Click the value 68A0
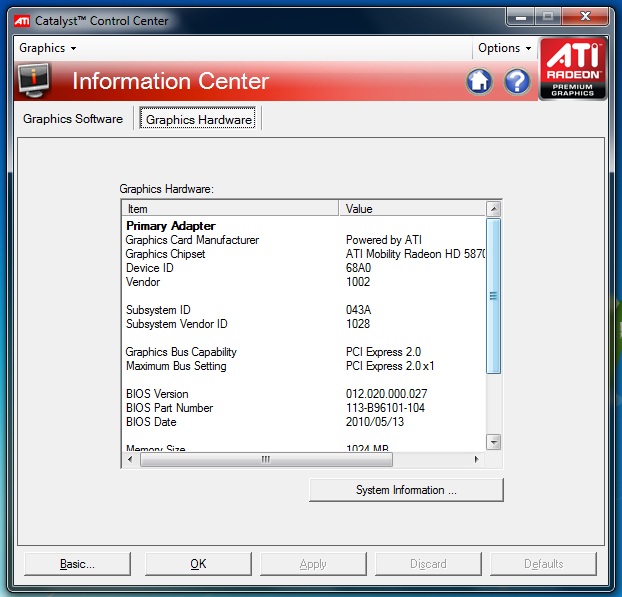 click(x=358, y=268)
